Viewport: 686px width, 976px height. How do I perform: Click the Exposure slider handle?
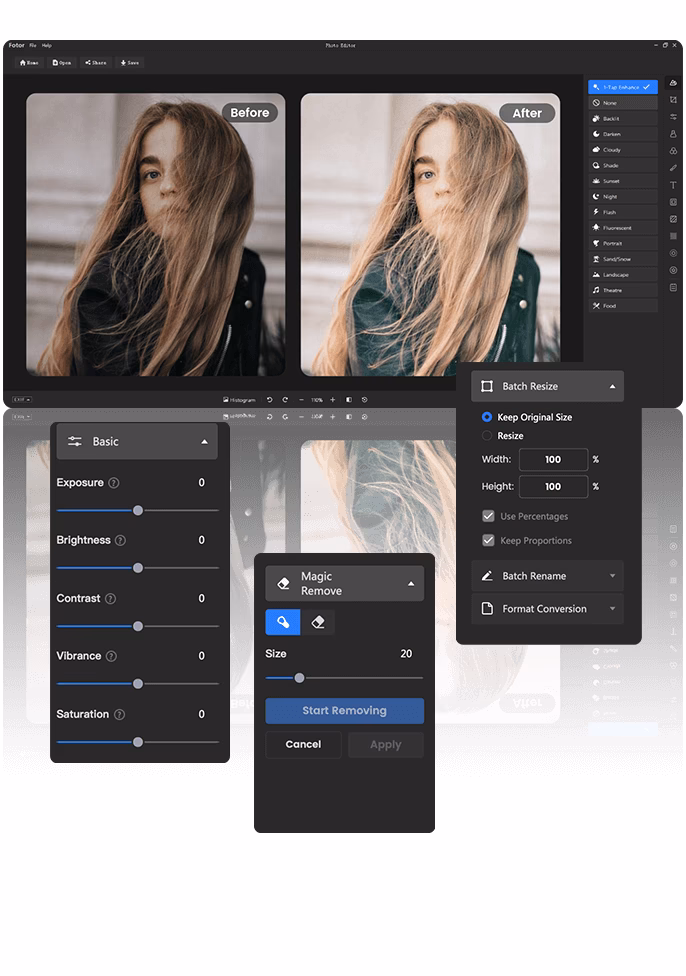click(138, 510)
